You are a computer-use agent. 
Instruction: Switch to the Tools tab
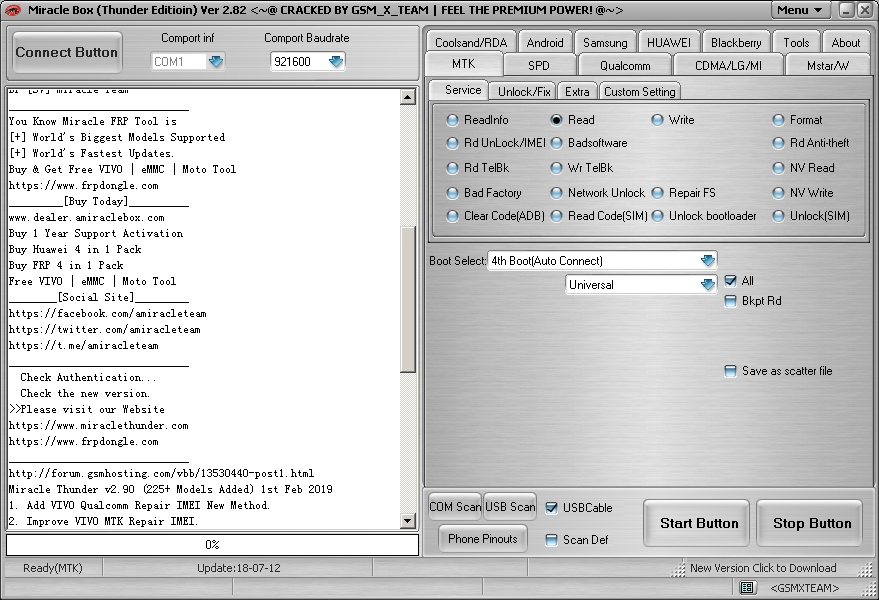(796, 43)
